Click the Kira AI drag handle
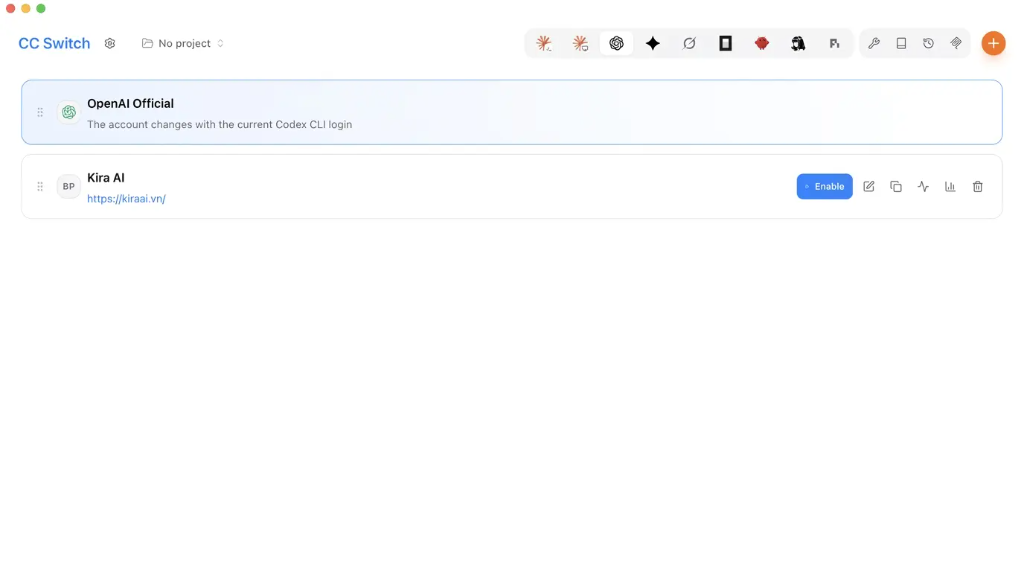The height and width of the screenshot is (571, 1024). coord(40,186)
